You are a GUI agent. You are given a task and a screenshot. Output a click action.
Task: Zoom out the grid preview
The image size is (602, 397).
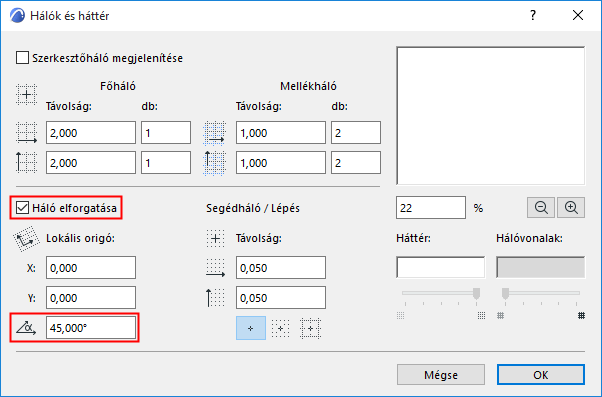(x=541, y=208)
